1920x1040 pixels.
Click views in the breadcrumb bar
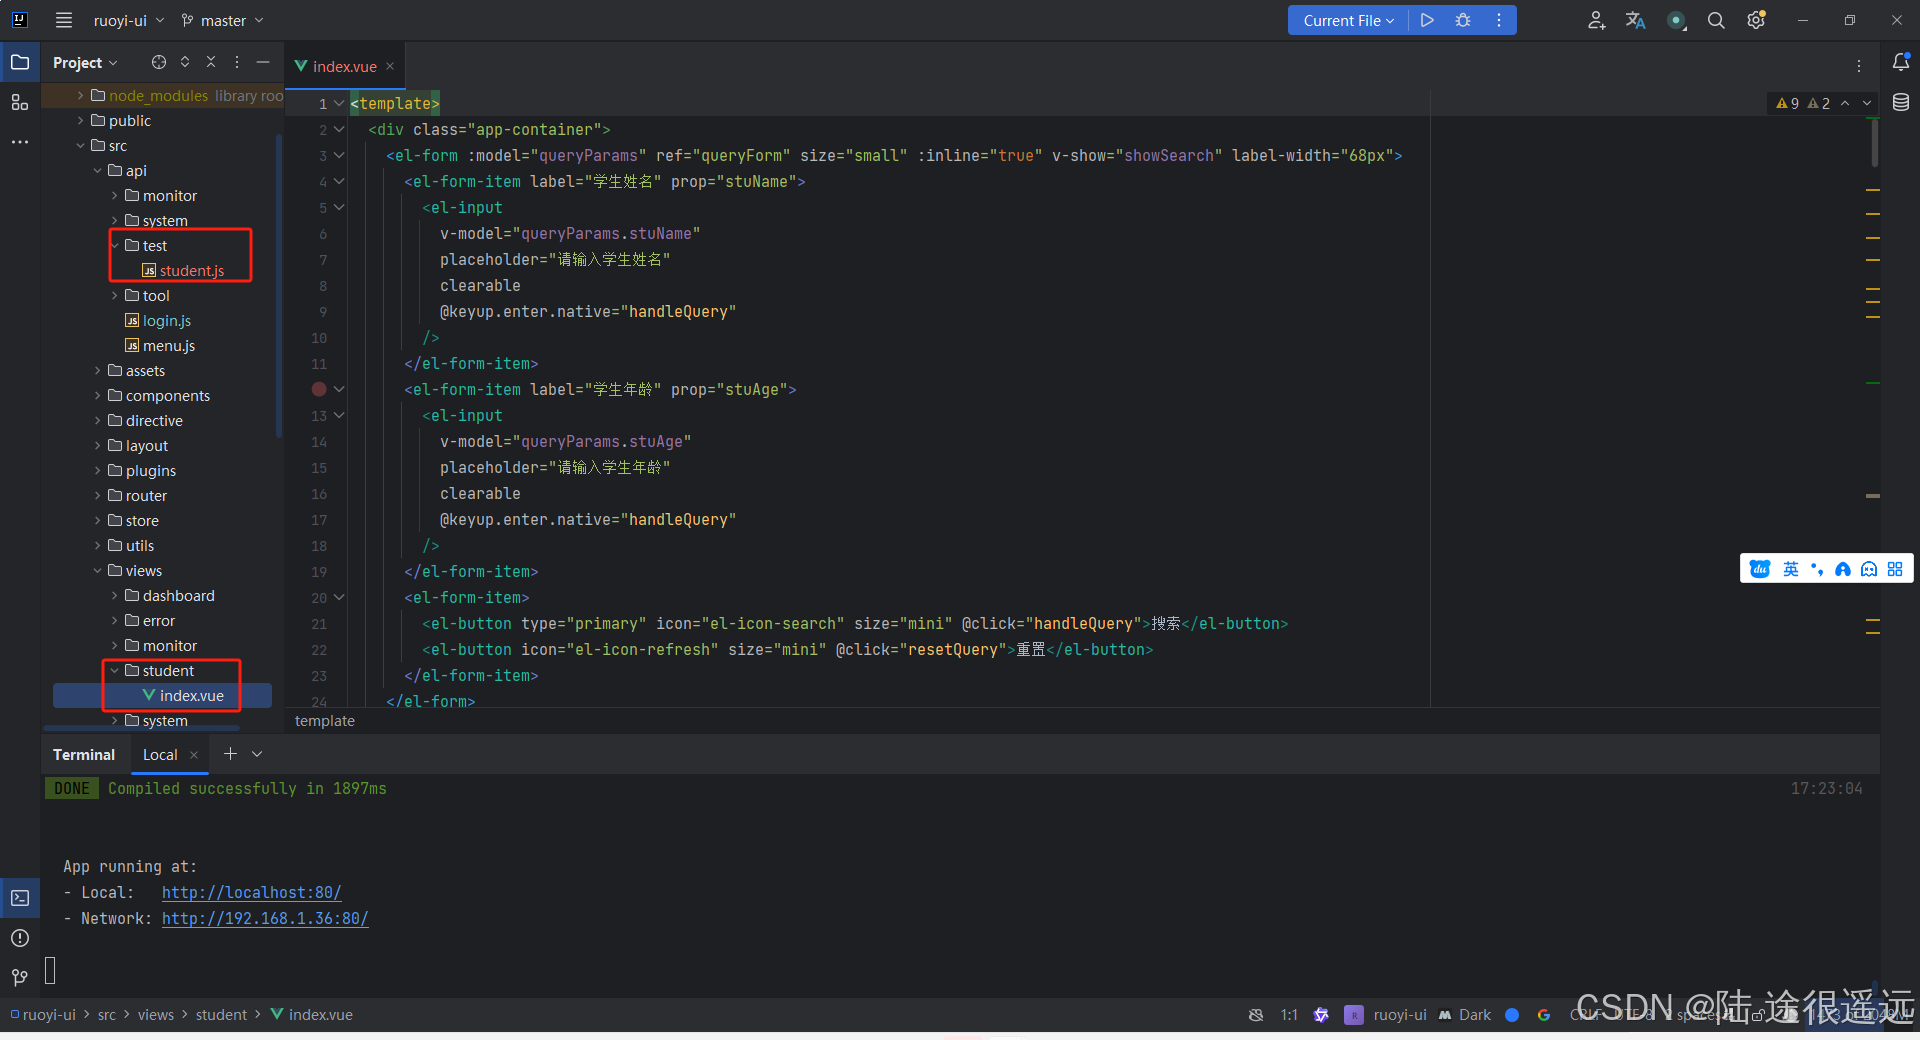click(x=156, y=1014)
